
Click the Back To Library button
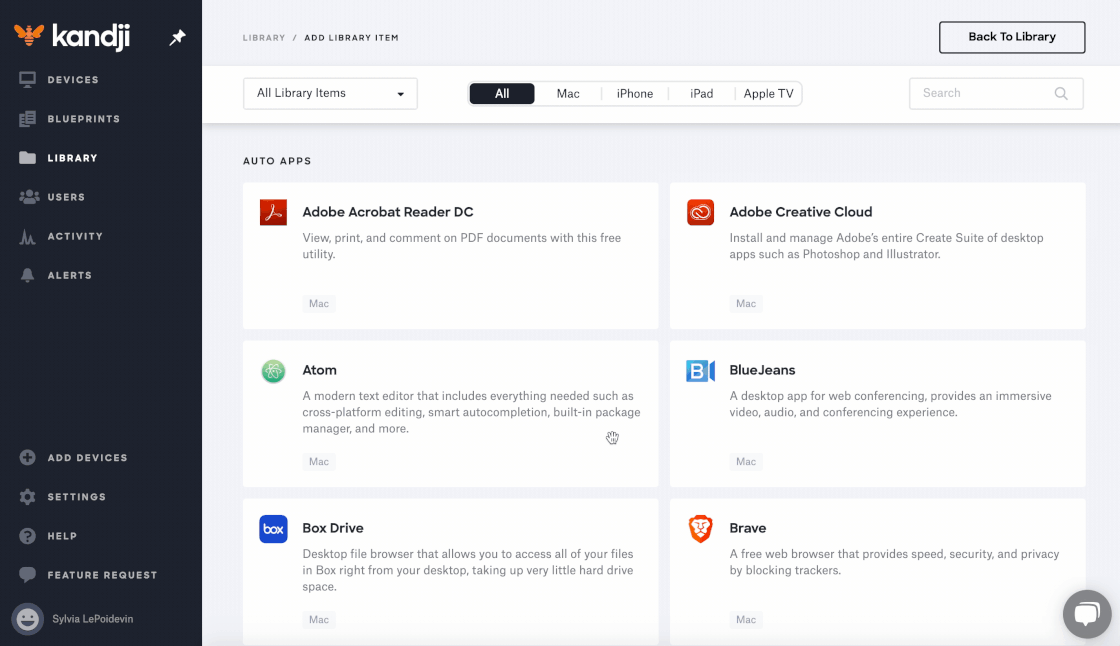click(1011, 37)
